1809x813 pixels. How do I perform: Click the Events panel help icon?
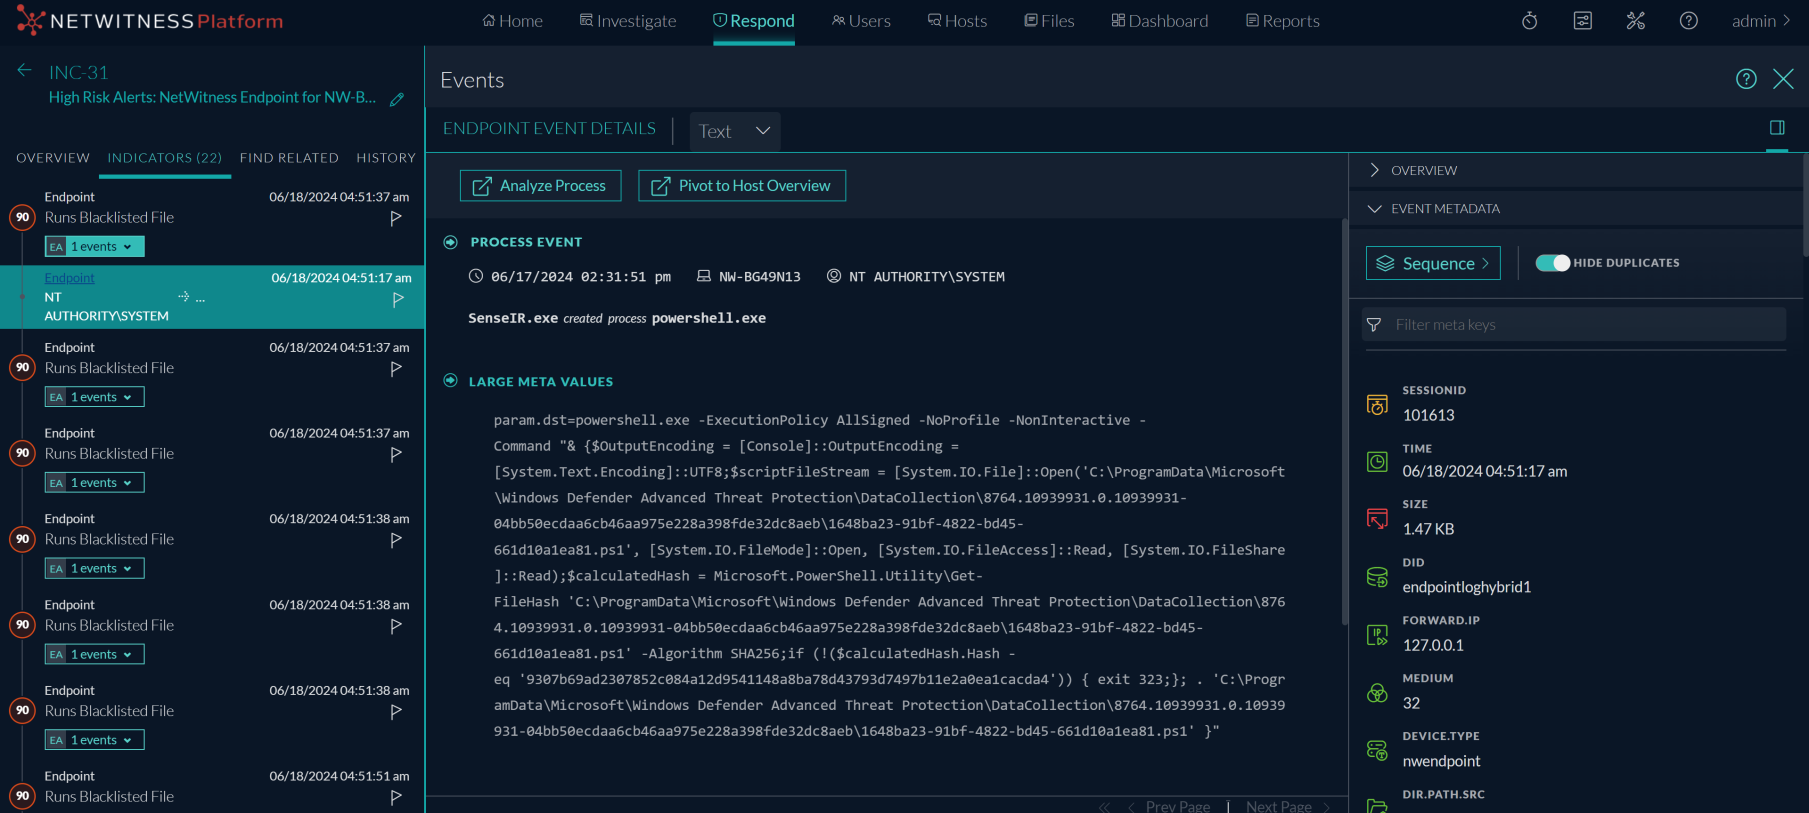1745,79
